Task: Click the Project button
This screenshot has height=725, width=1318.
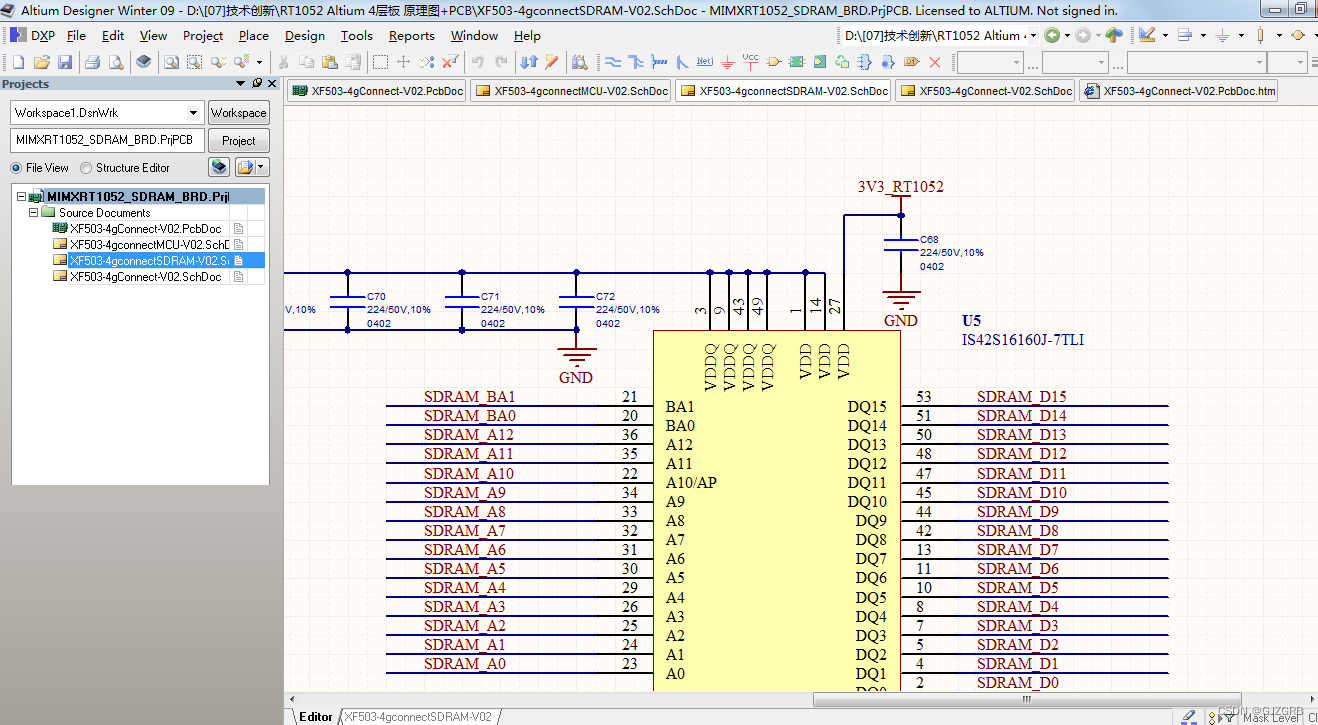Action: [x=238, y=140]
